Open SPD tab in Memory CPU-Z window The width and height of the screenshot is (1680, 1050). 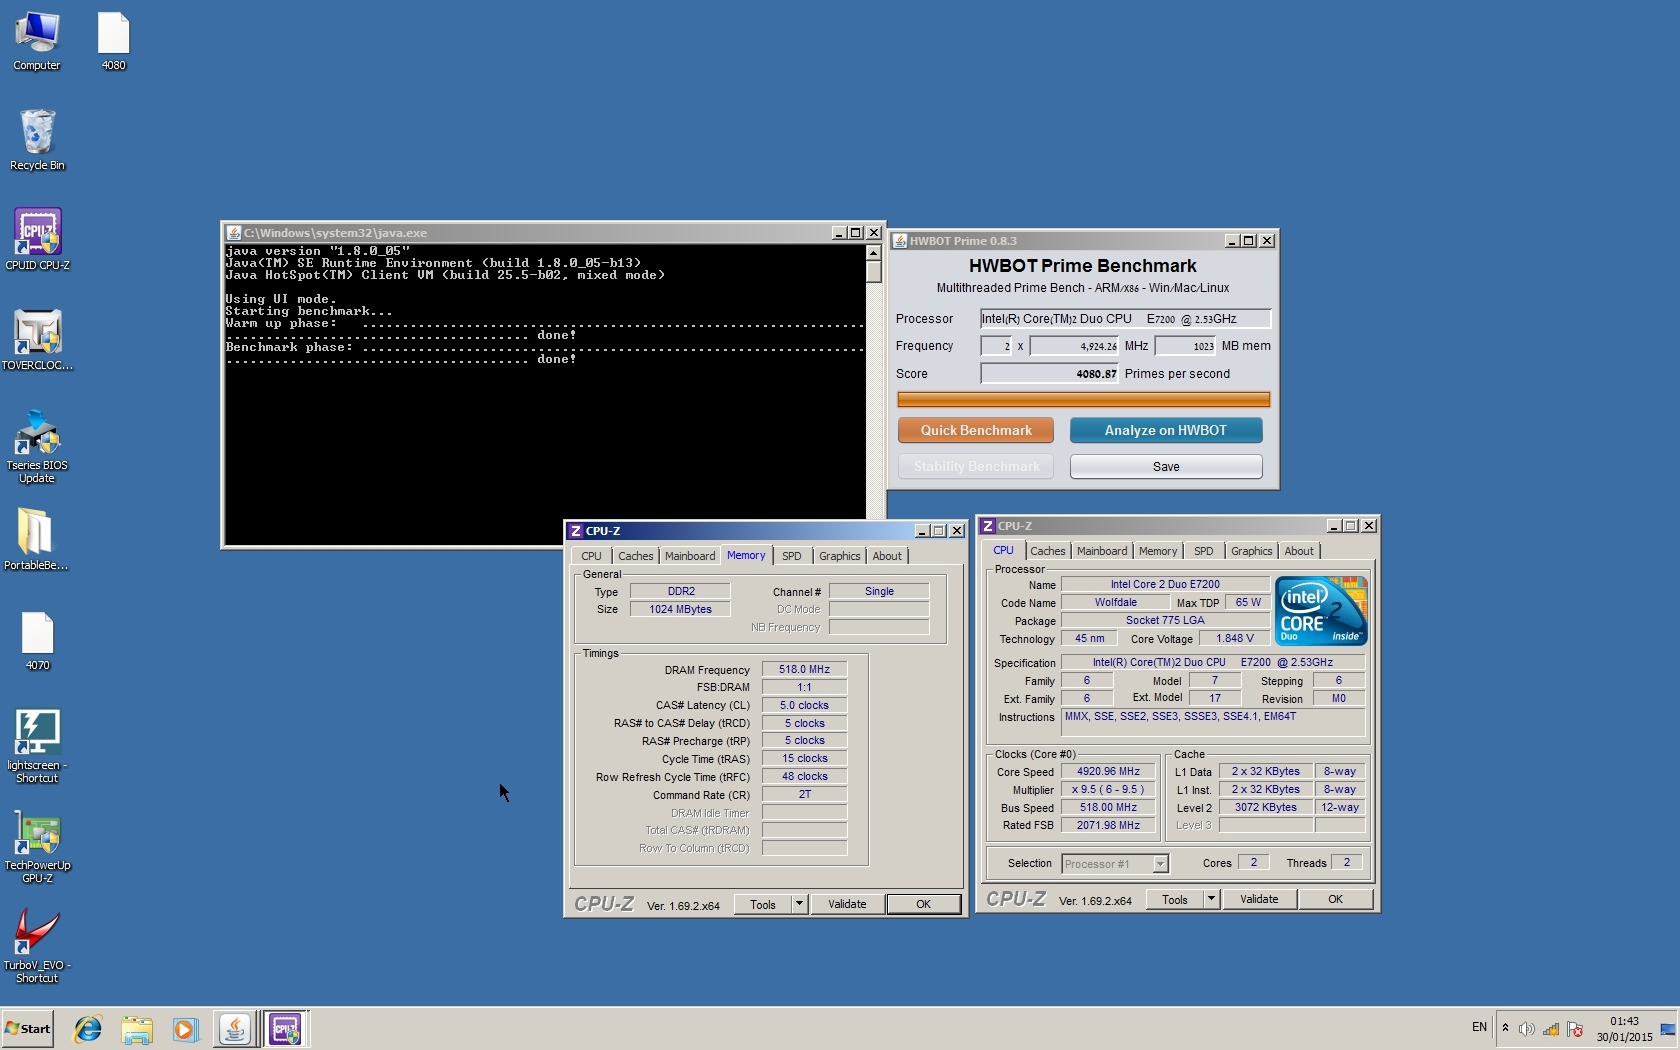(x=791, y=556)
